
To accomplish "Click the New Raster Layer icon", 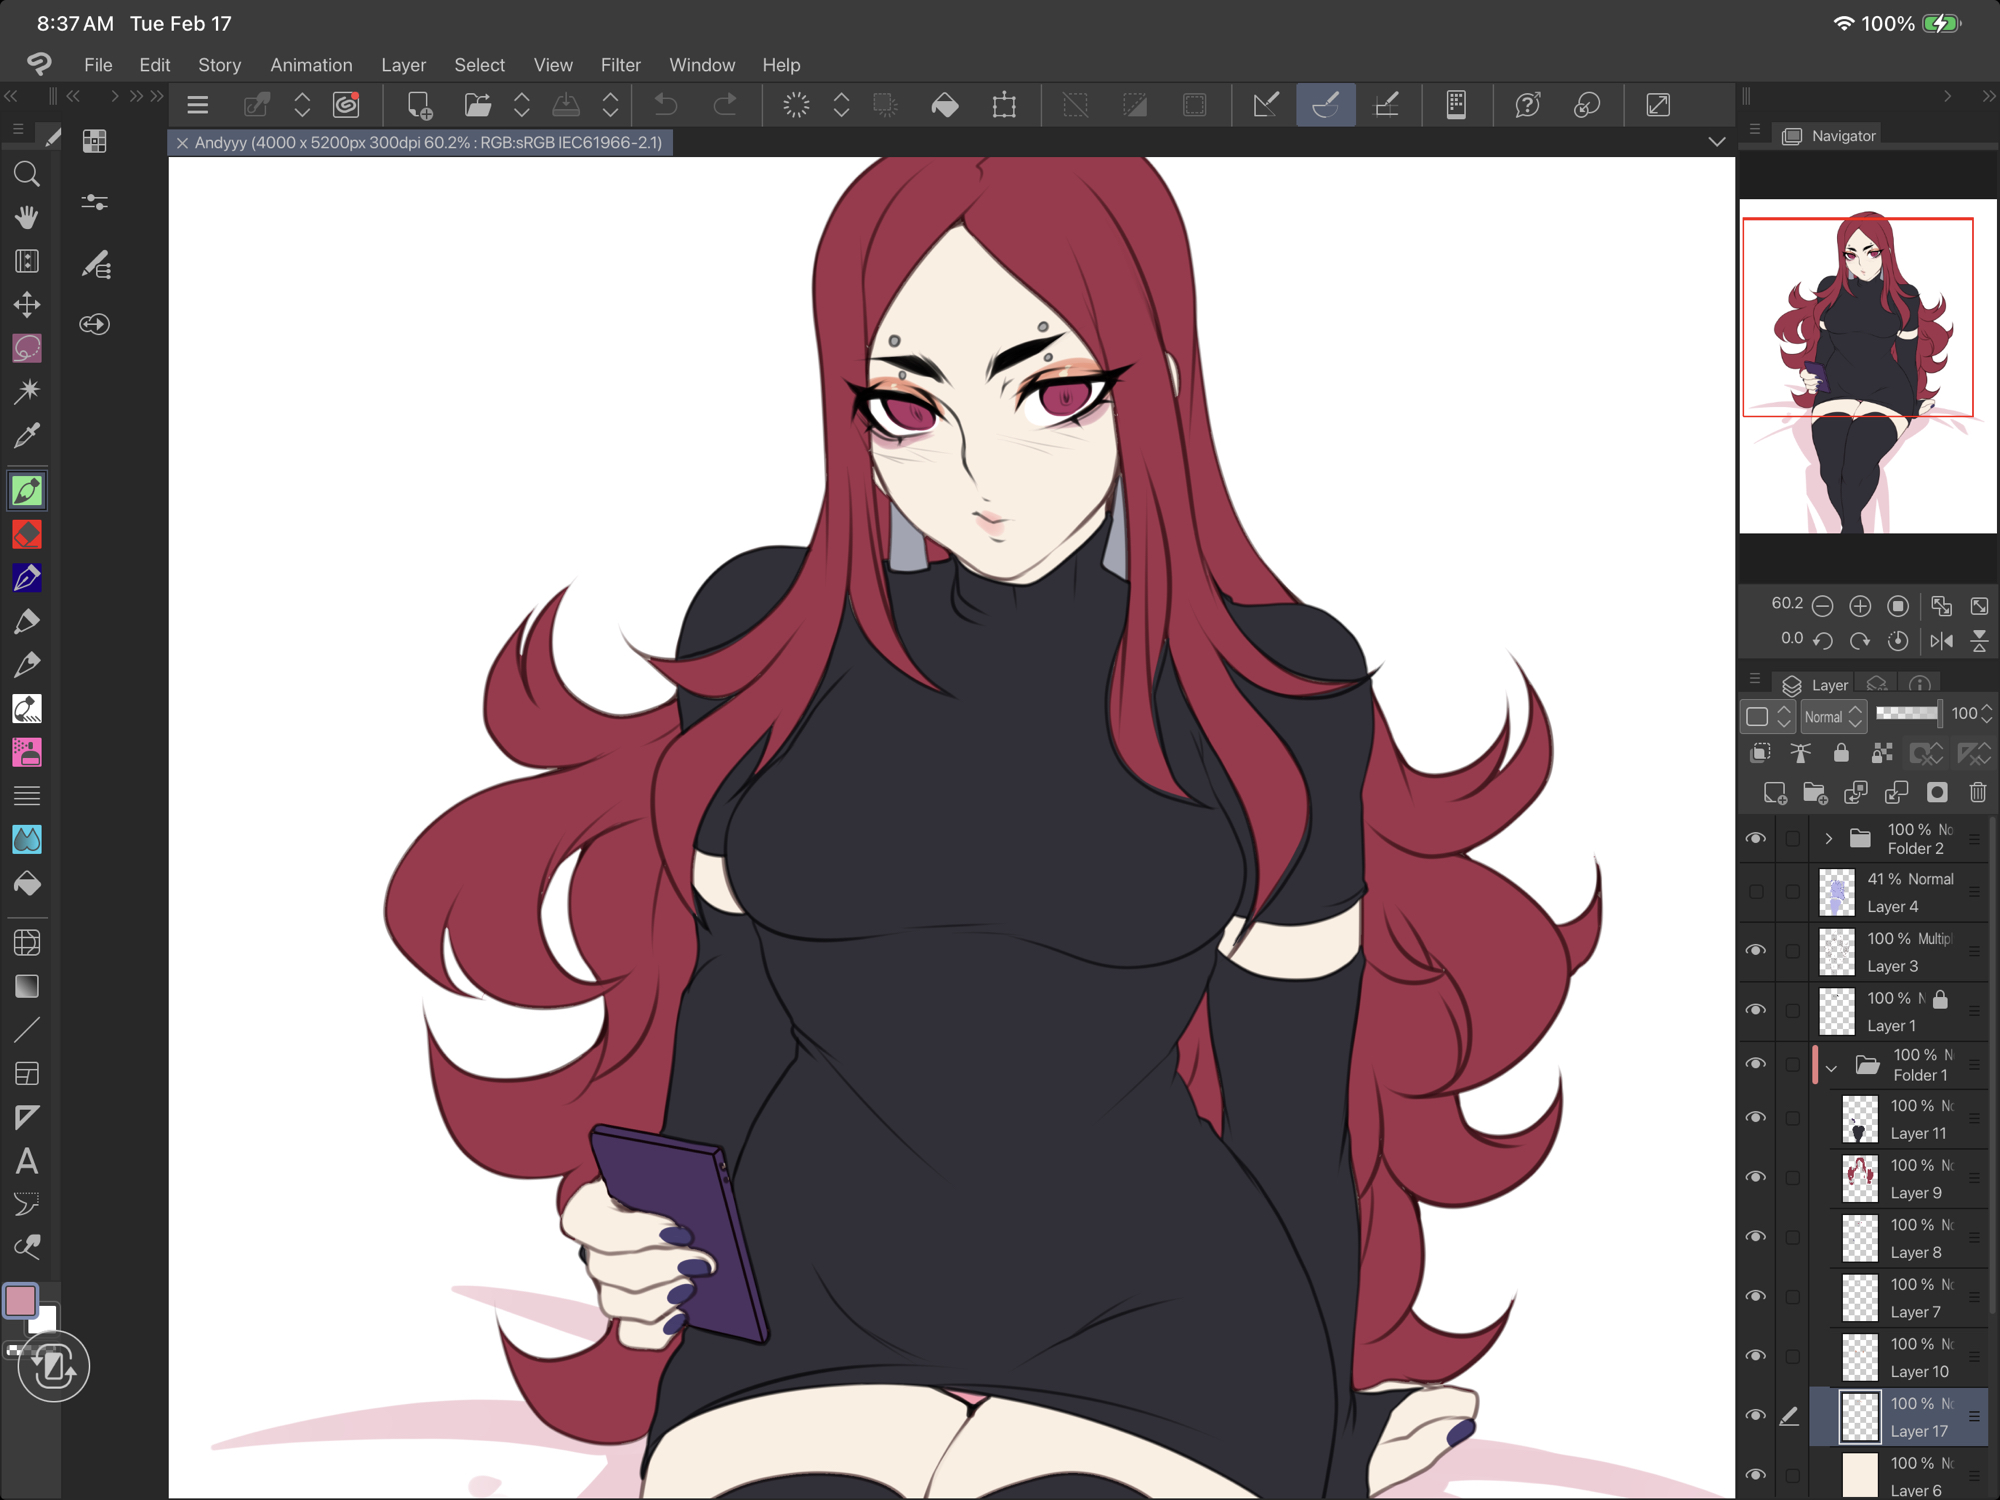I will tap(1774, 793).
